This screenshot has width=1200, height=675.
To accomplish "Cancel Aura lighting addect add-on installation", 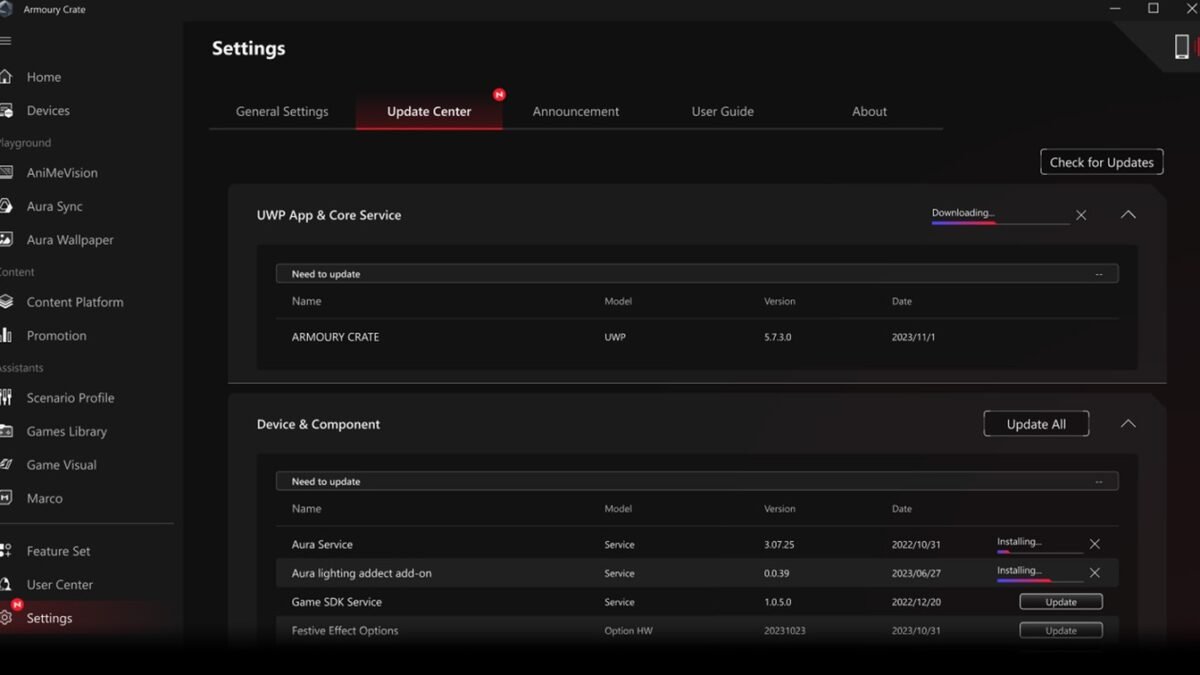I will pos(1095,573).
